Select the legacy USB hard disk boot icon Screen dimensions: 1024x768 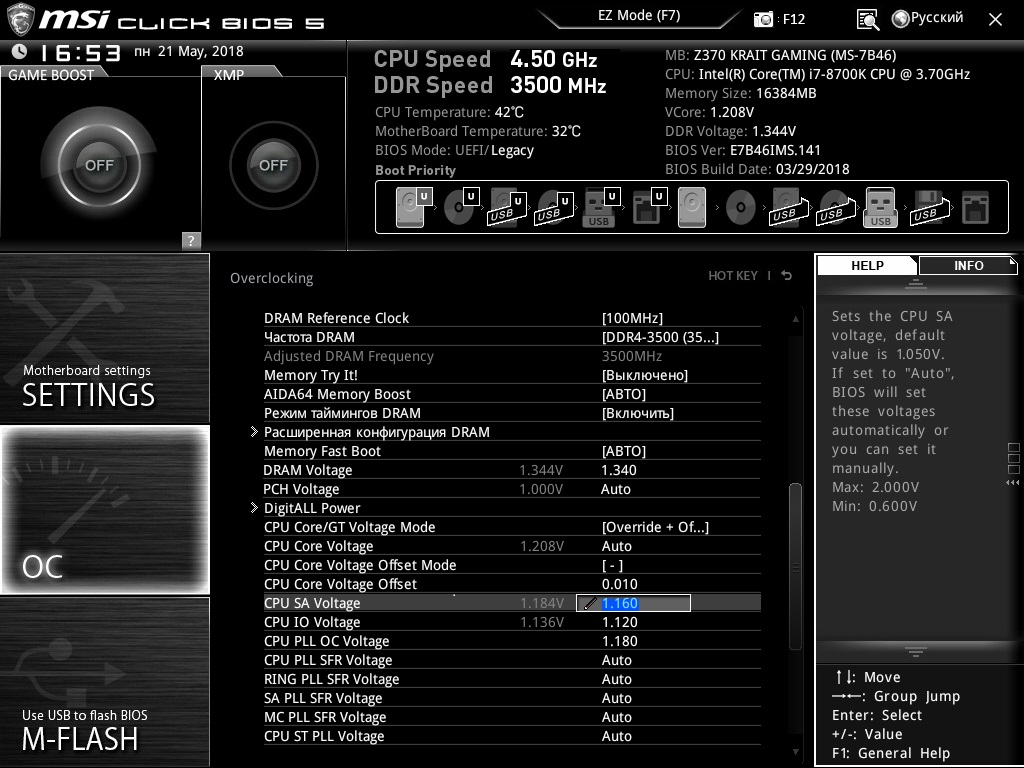[x=790, y=207]
